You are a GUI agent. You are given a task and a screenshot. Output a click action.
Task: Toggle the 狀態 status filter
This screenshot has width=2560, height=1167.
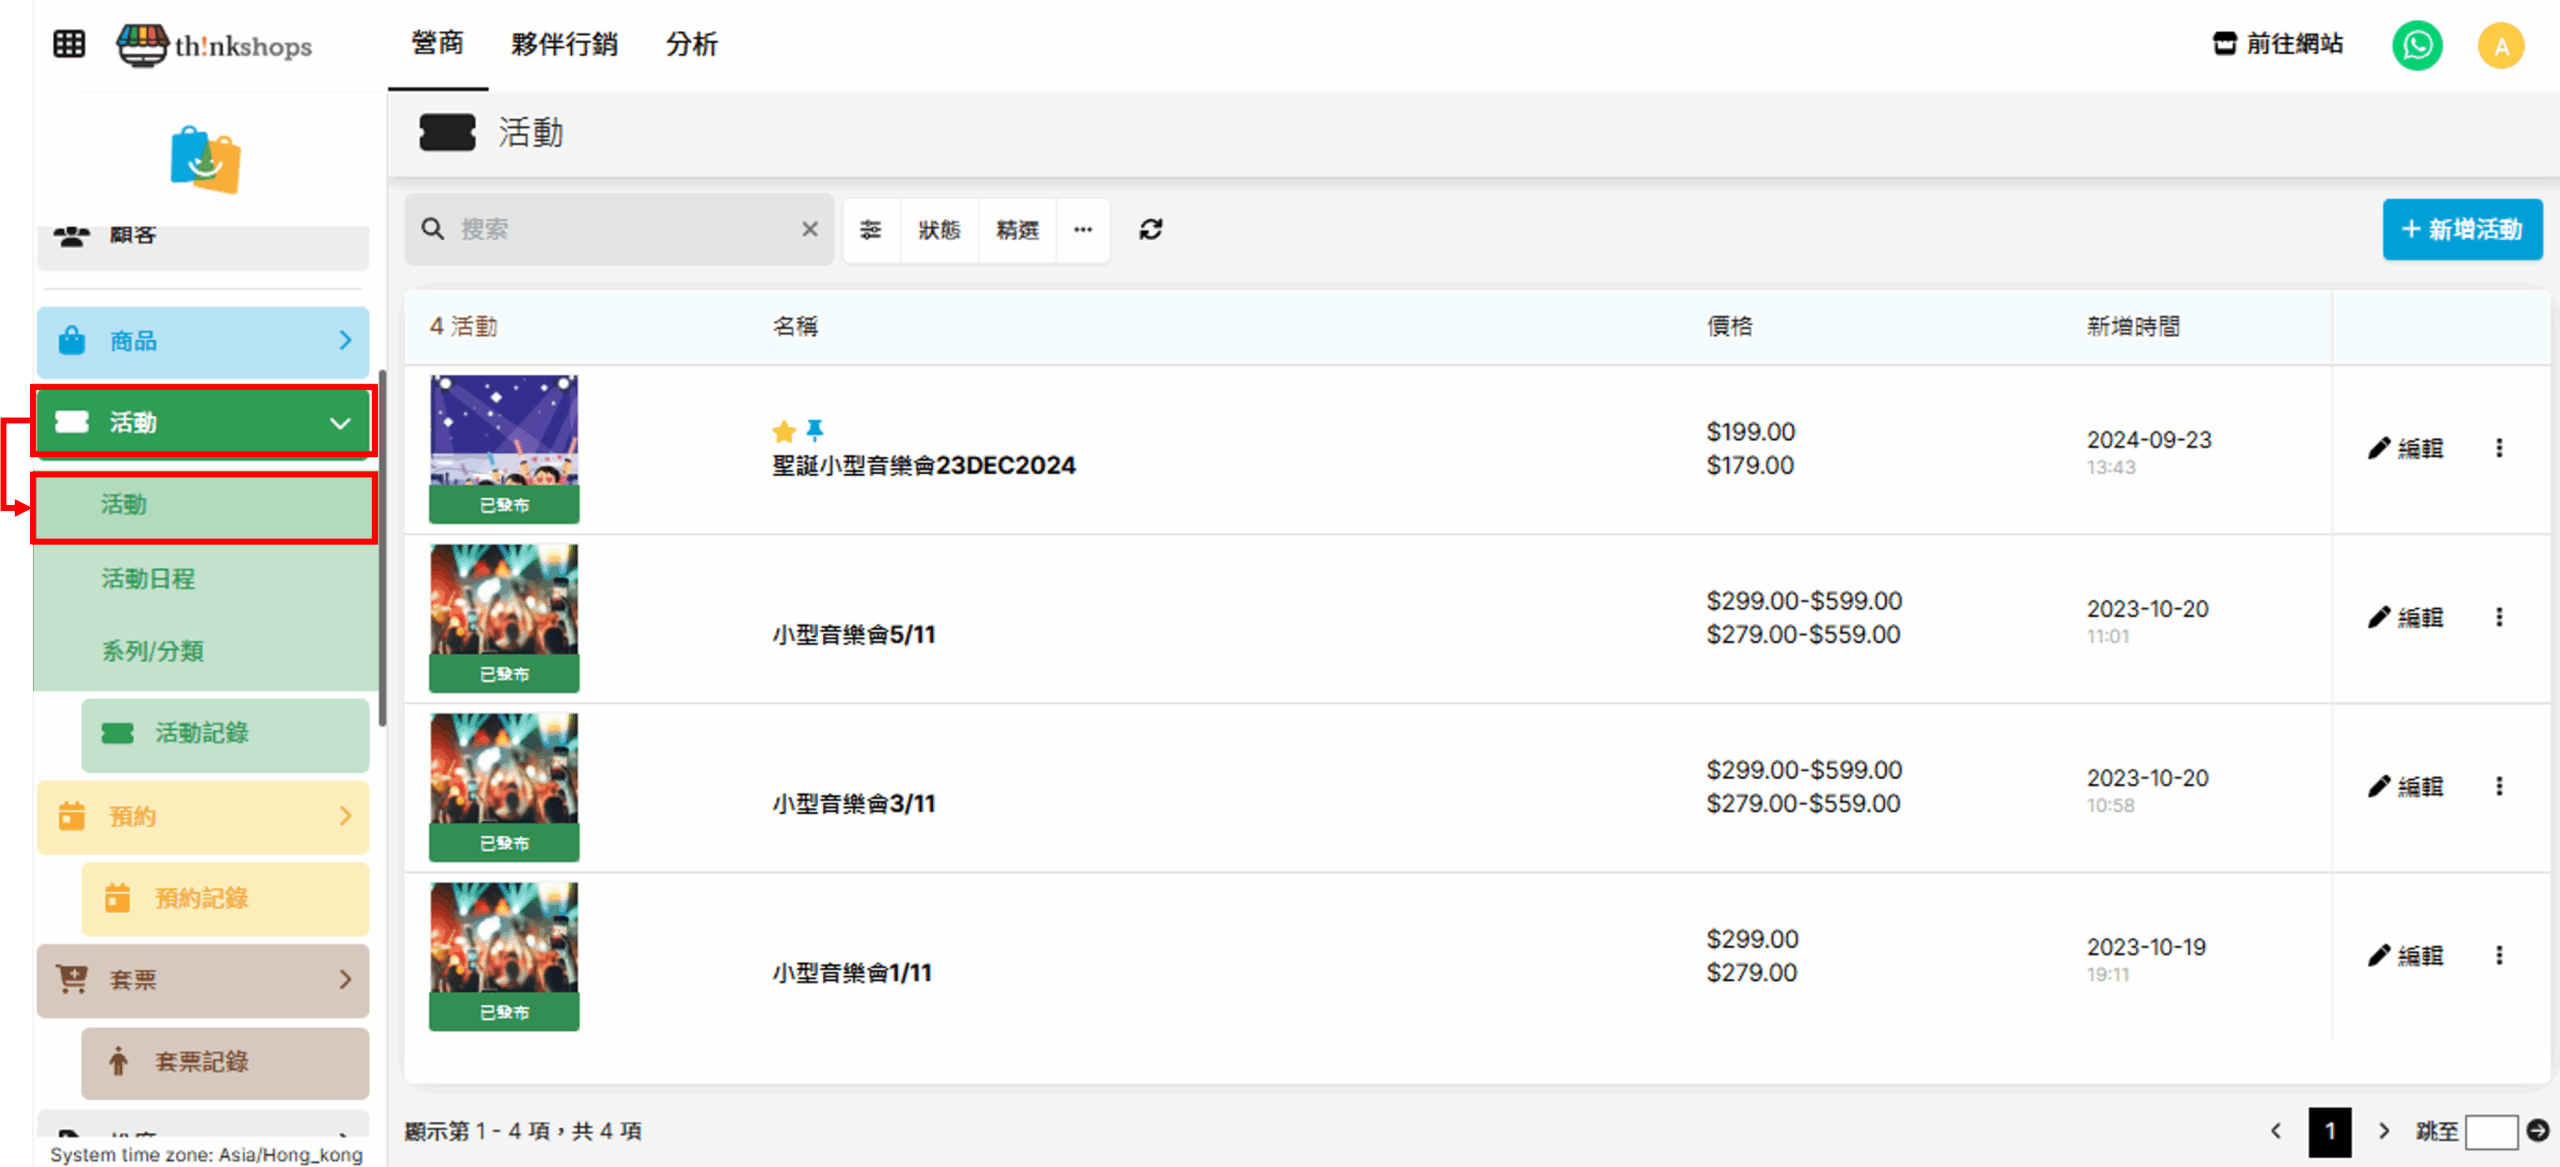click(939, 230)
